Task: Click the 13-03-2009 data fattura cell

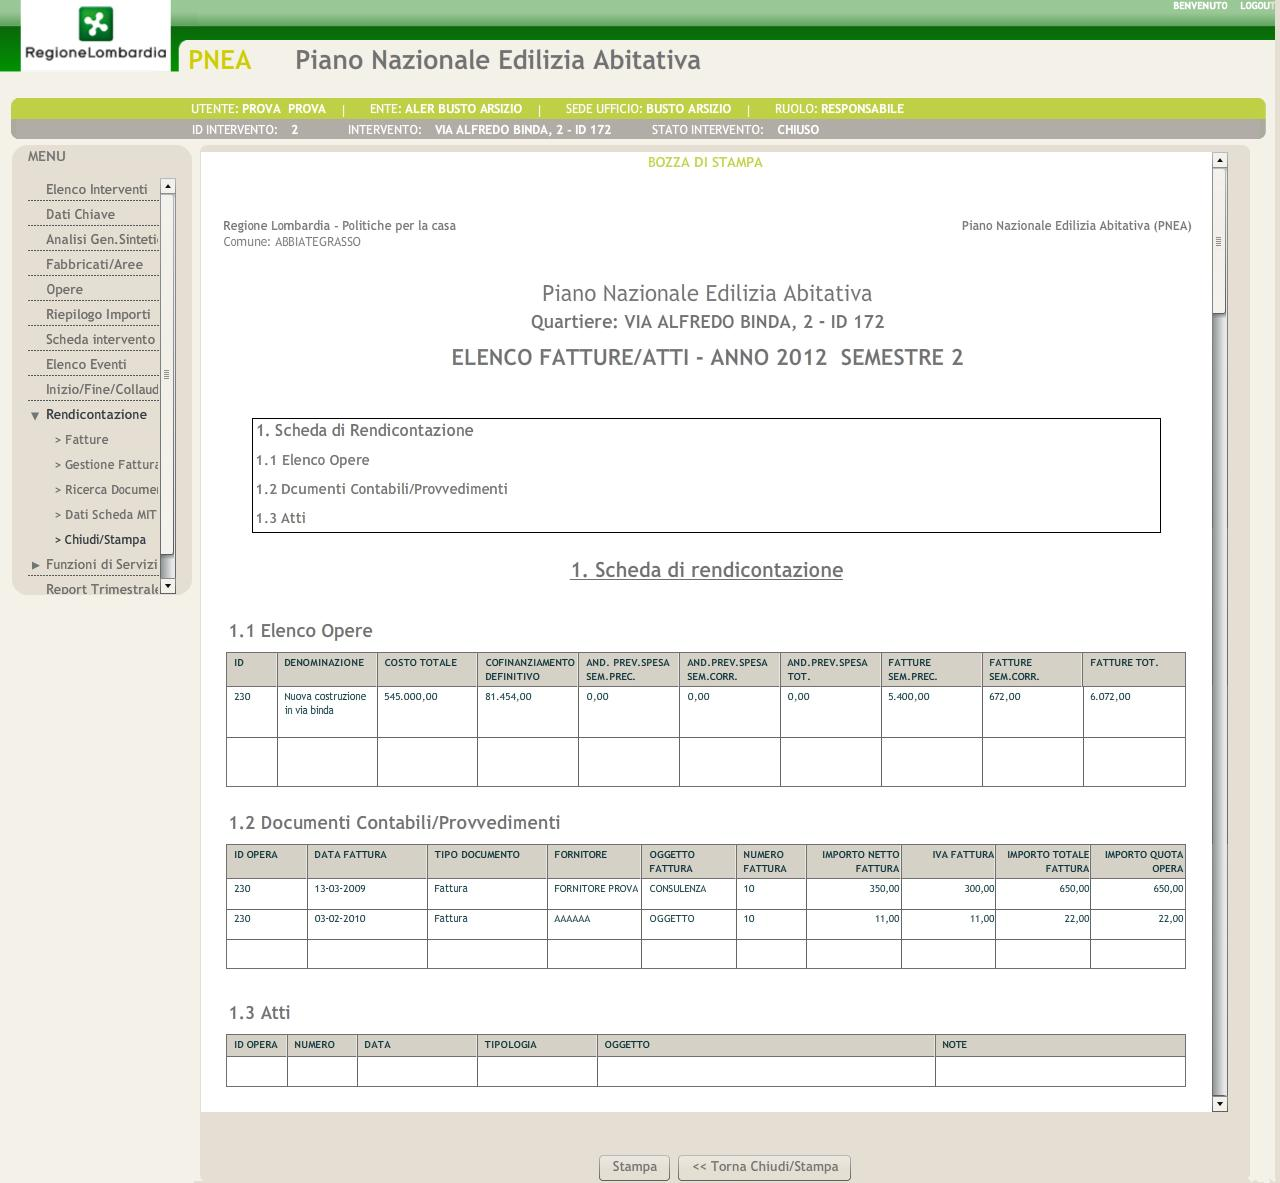Action: point(367,893)
